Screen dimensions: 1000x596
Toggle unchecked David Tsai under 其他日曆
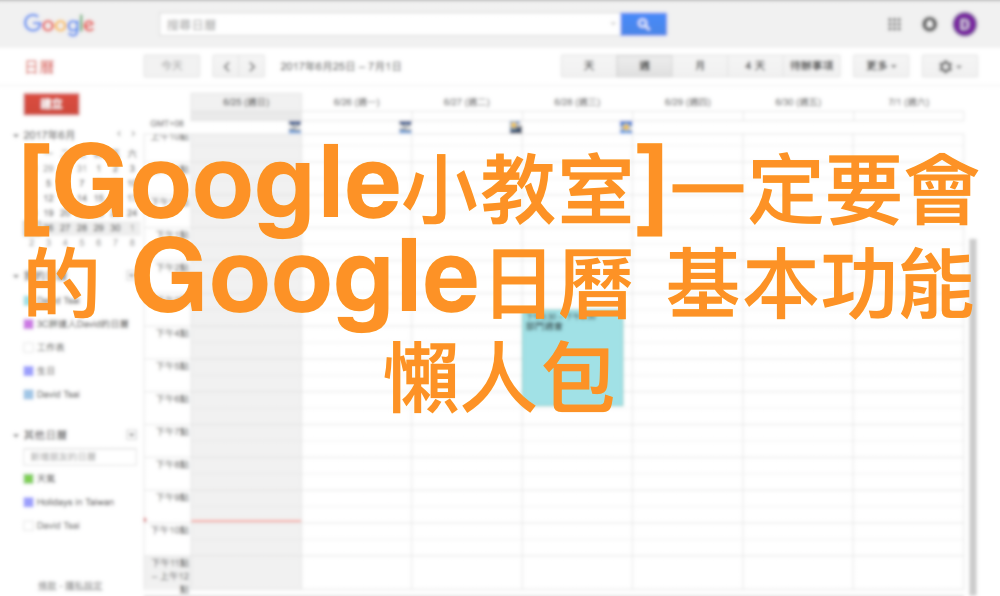28,526
